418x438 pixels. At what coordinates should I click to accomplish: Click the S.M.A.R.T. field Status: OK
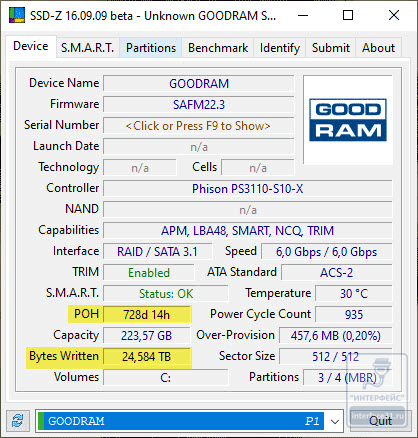pyautogui.click(x=166, y=294)
